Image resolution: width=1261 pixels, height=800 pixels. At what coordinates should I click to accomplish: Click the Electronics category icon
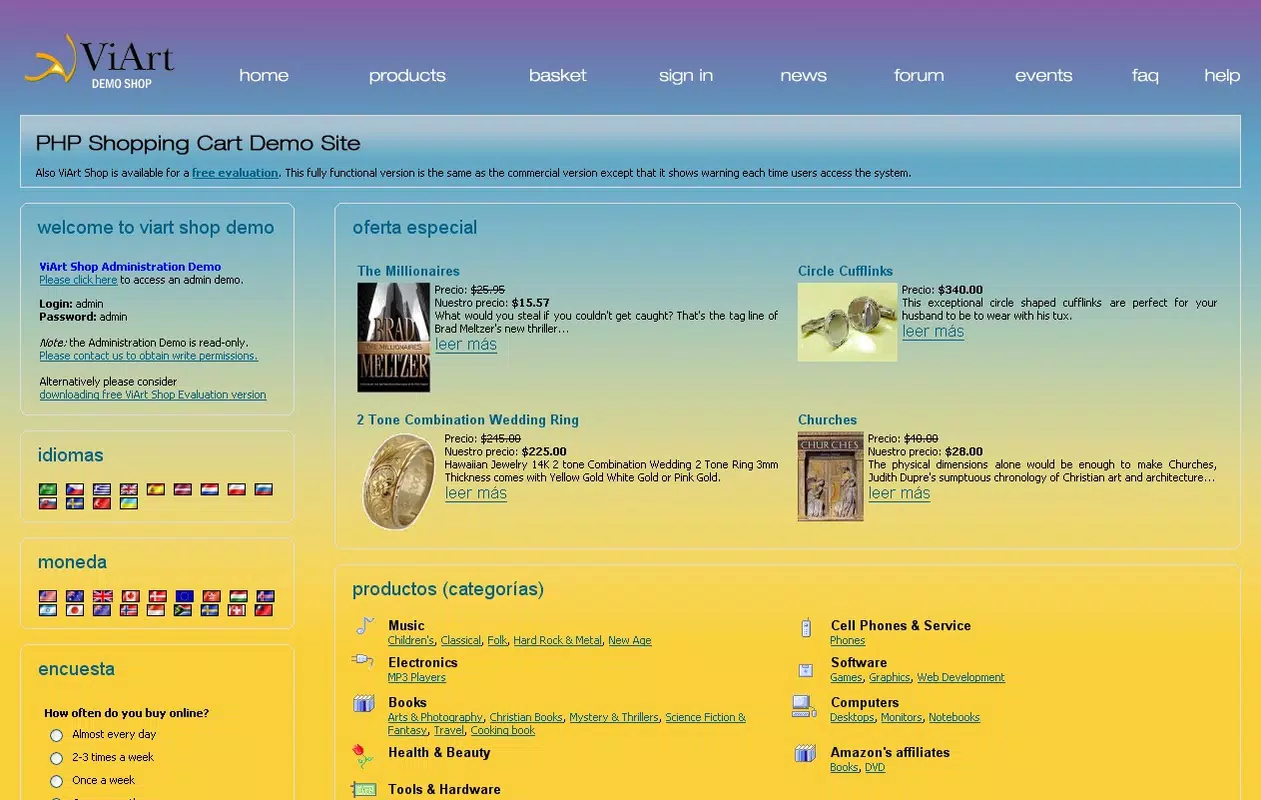pos(363,660)
